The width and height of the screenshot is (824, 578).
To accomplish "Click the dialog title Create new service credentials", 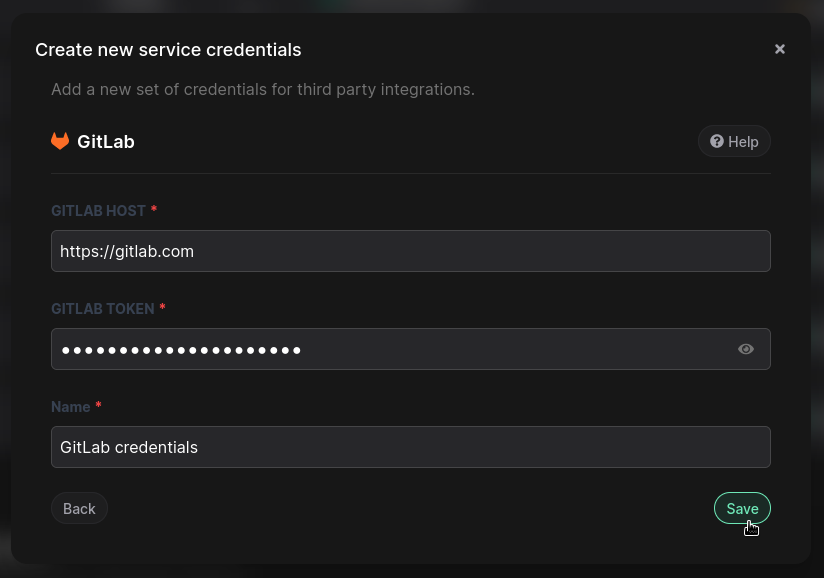I will click(x=168, y=49).
